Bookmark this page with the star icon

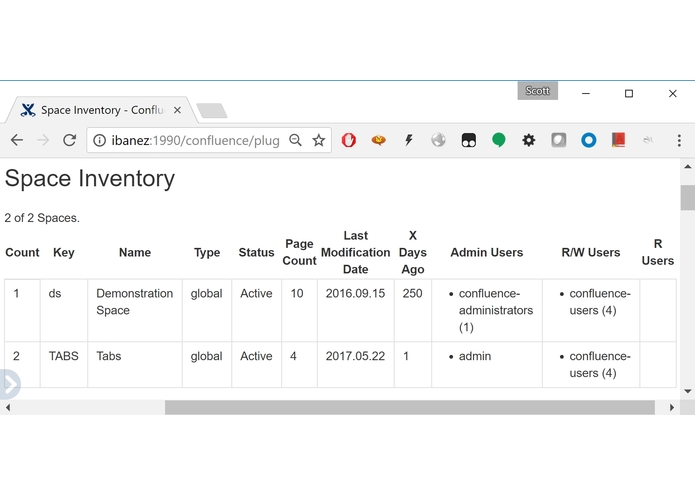pyautogui.click(x=319, y=140)
